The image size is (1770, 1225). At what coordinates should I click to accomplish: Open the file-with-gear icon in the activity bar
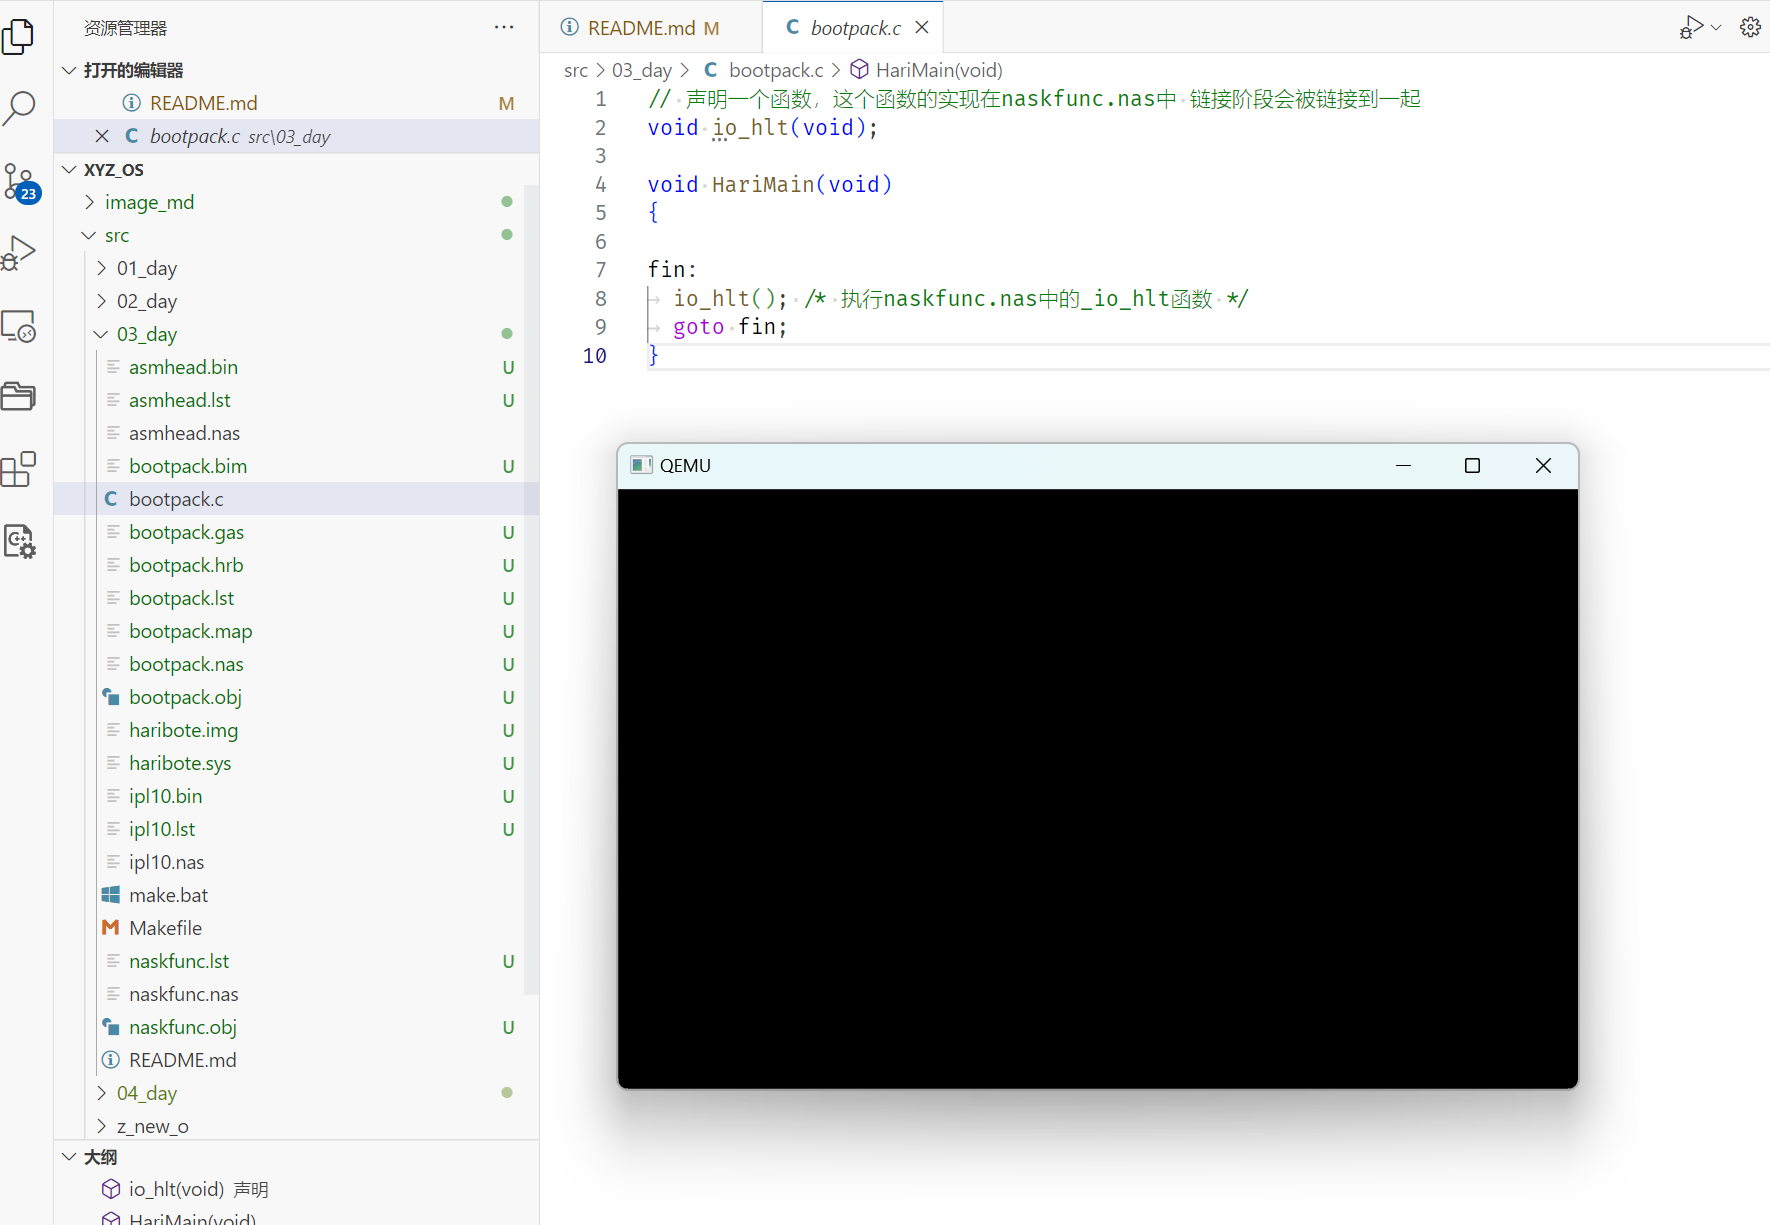(19, 541)
